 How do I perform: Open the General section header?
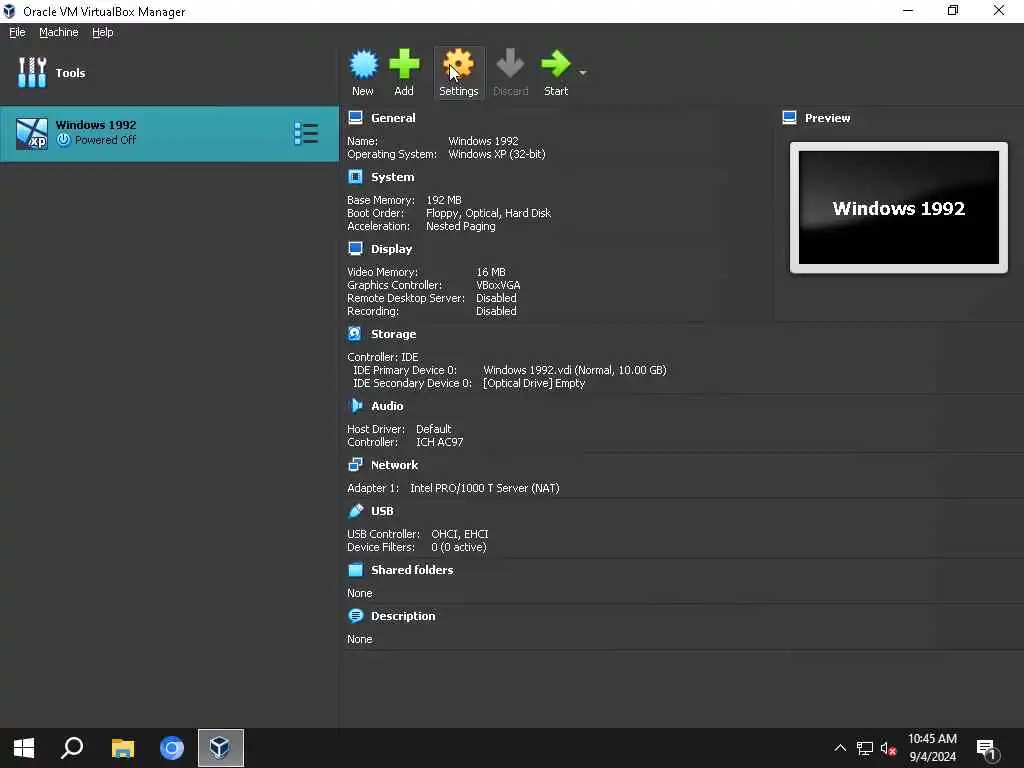[x=393, y=118]
